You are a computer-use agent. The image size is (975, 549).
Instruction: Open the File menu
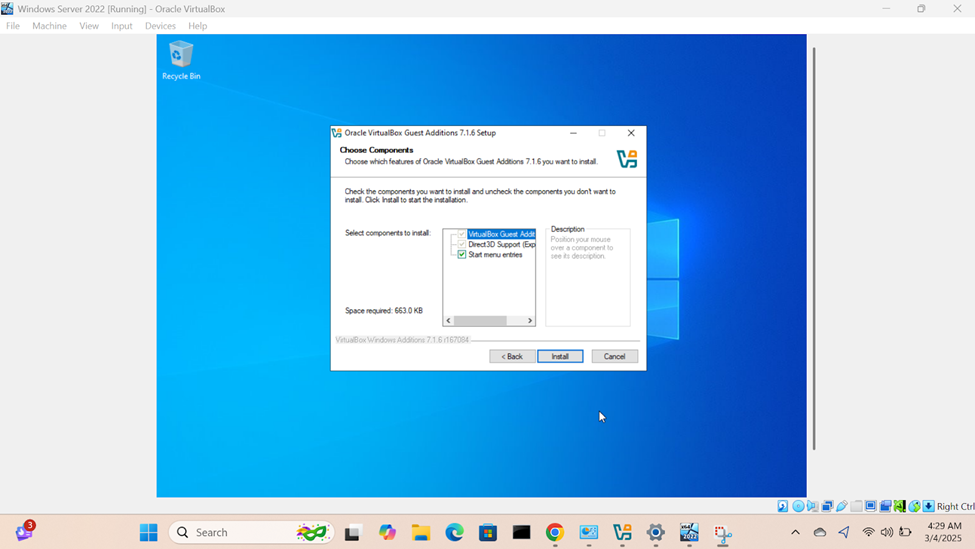click(x=13, y=25)
